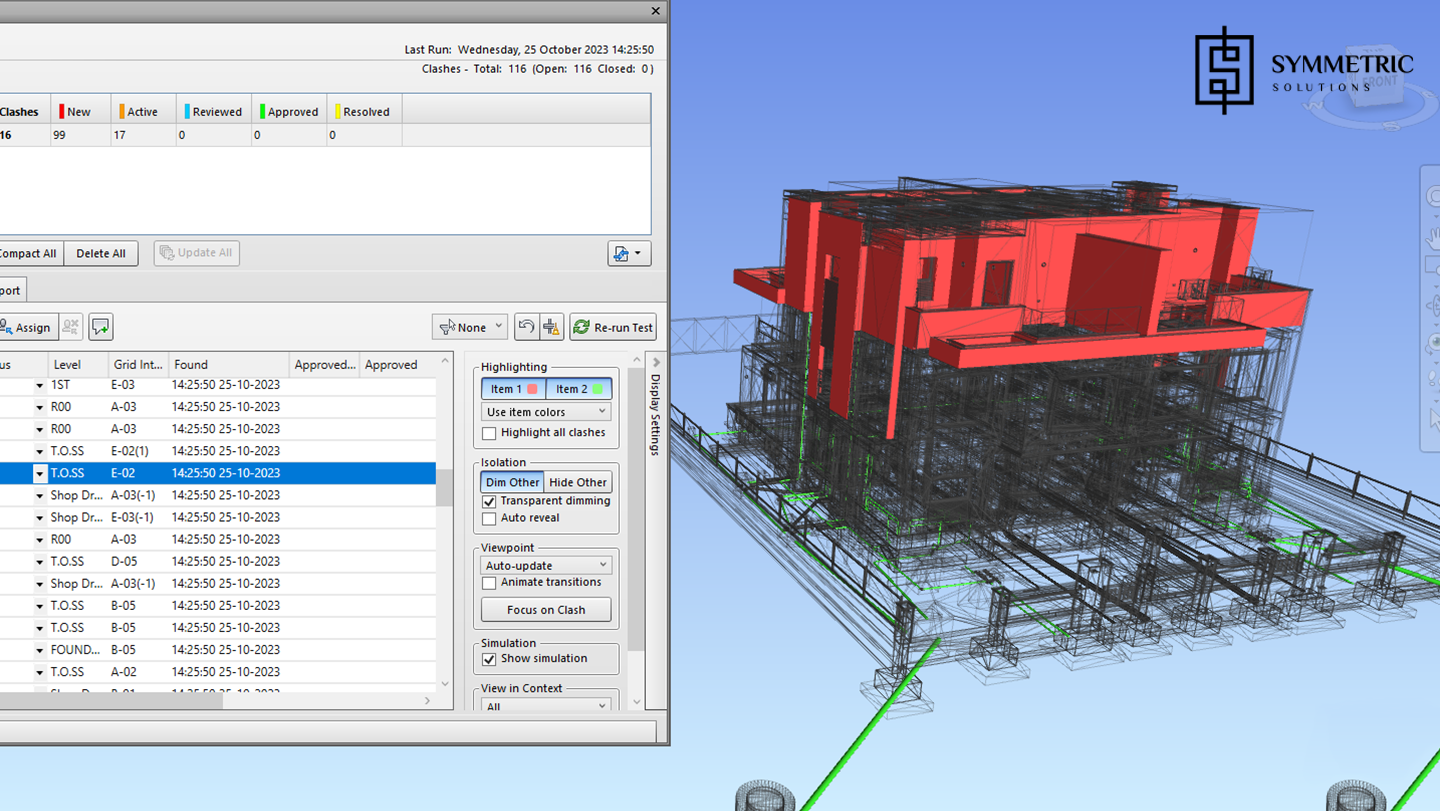This screenshot has height=811, width=1440.
Task: Expand the Auto-update viewpoint dropdown
Action: [546, 565]
